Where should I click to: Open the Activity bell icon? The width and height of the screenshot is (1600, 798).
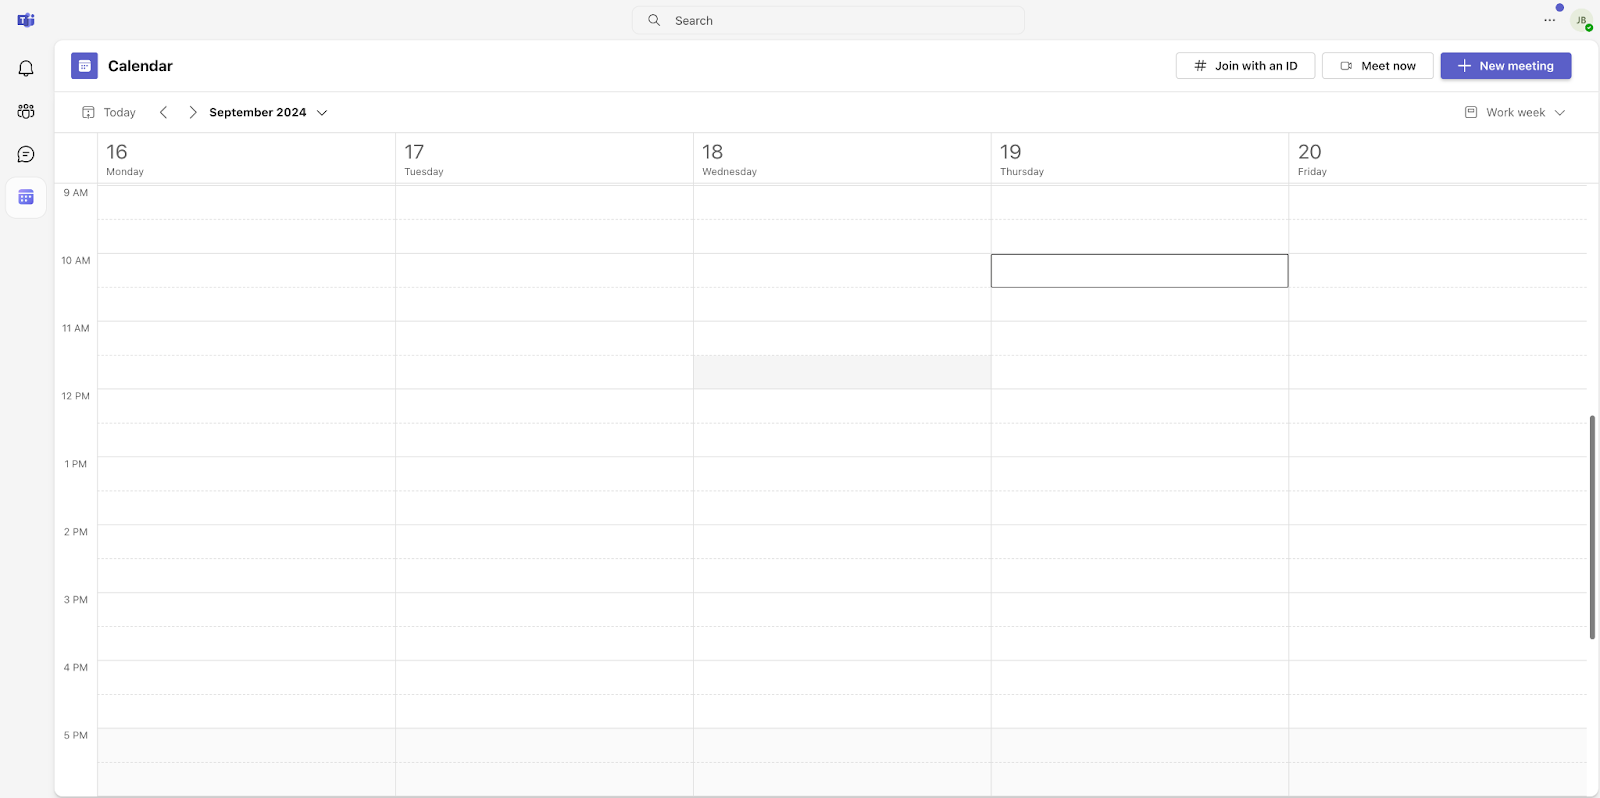click(x=26, y=69)
